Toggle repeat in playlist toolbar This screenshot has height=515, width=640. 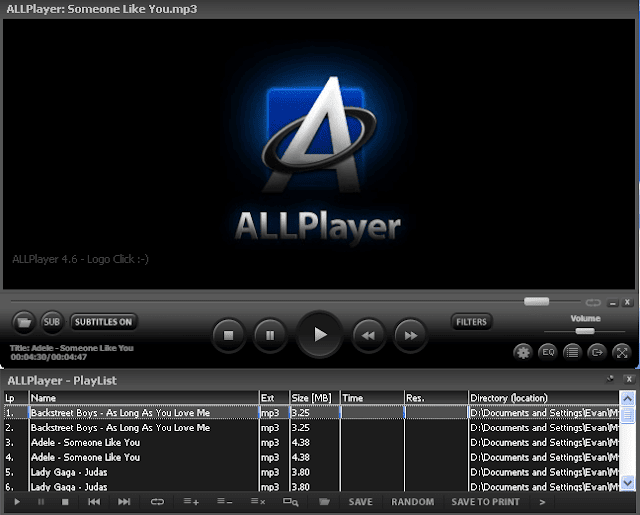point(157,502)
